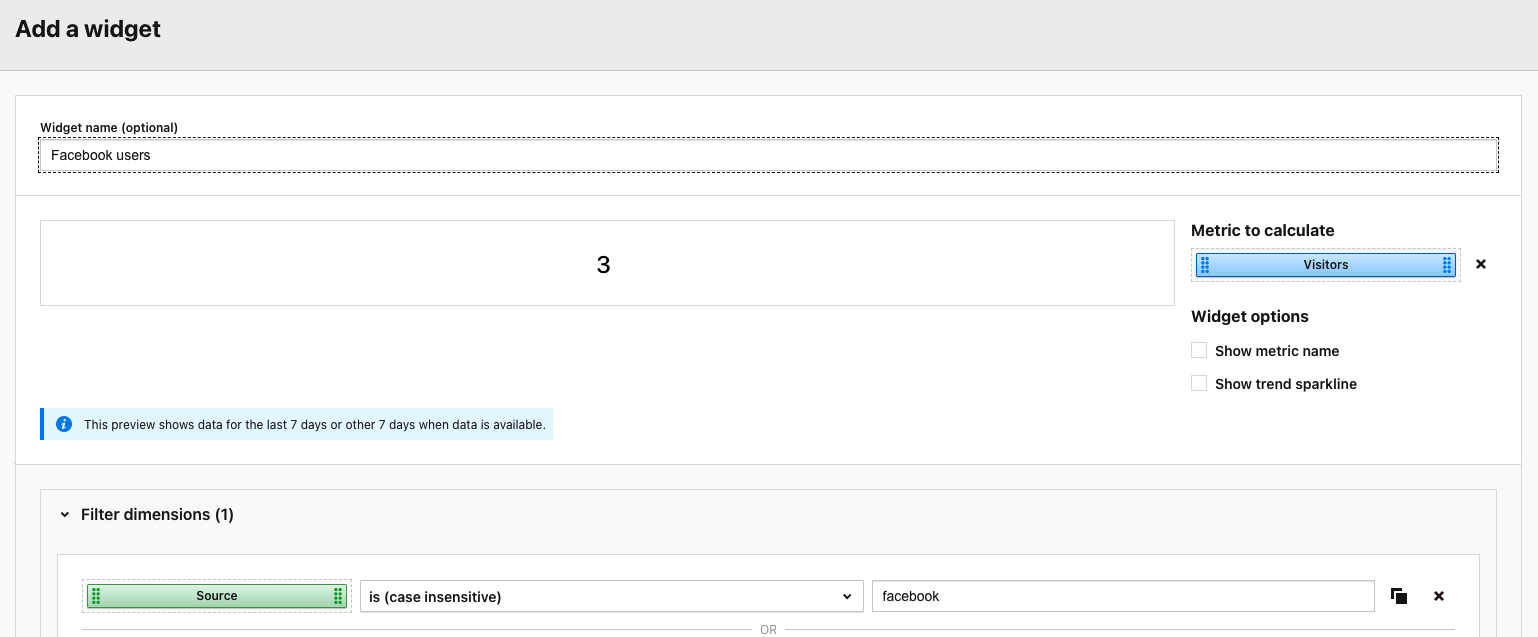The width and height of the screenshot is (1538, 637).
Task: Remove the Visitors metric with the X
Action: pyautogui.click(x=1481, y=265)
